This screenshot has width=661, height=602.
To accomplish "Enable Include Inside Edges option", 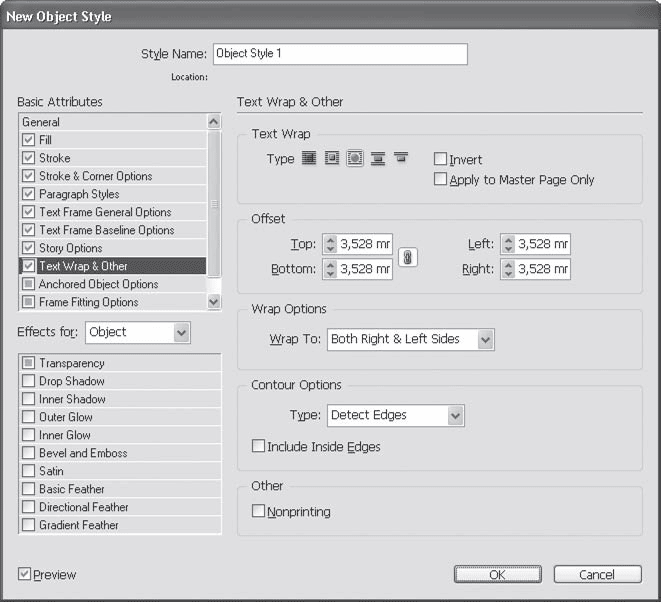I will click(259, 447).
